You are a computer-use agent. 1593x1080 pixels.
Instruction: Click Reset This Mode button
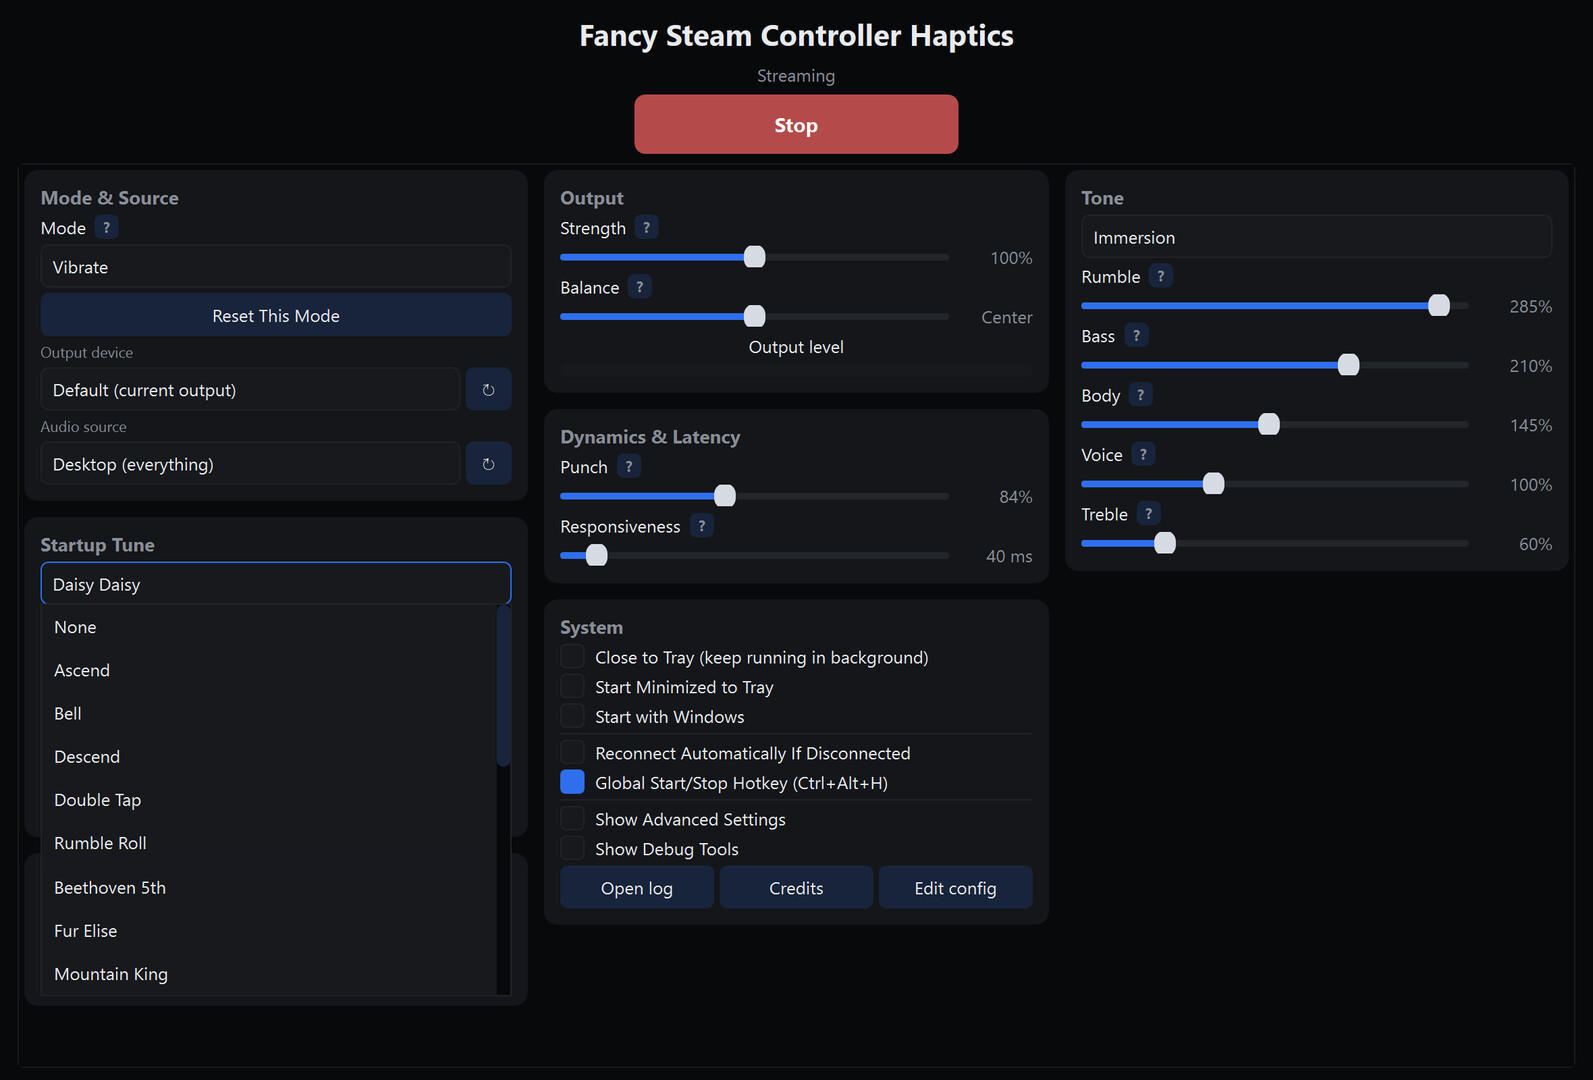coord(276,315)
